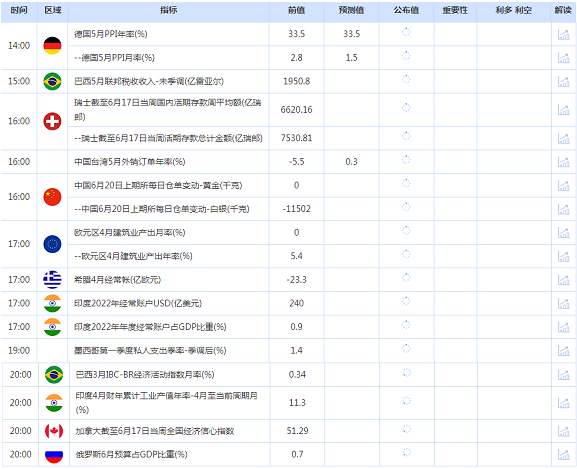Open chart icon for 上期所仓单变动-白银 row

pyautogui.click(x=563, y=209)
